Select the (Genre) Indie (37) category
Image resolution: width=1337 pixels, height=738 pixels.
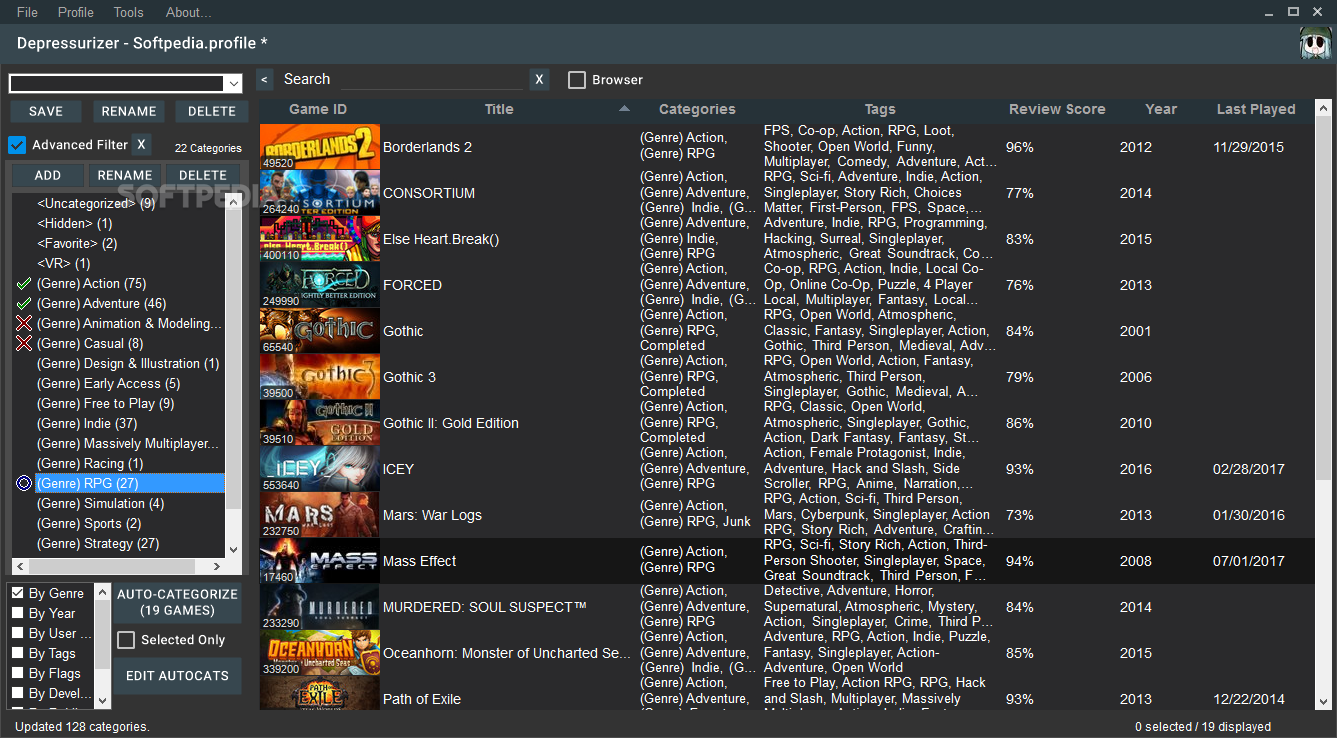click(87, 423)
